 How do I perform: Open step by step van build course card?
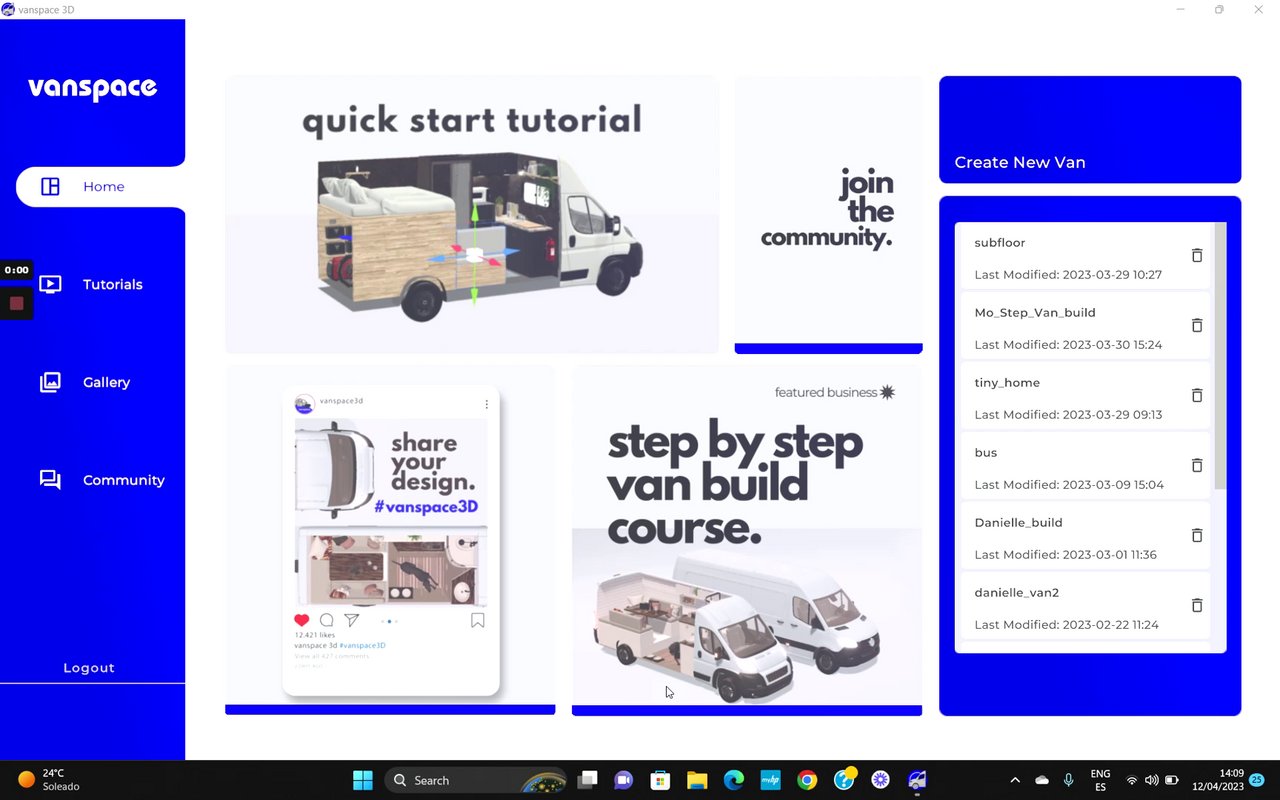(747, 540)
